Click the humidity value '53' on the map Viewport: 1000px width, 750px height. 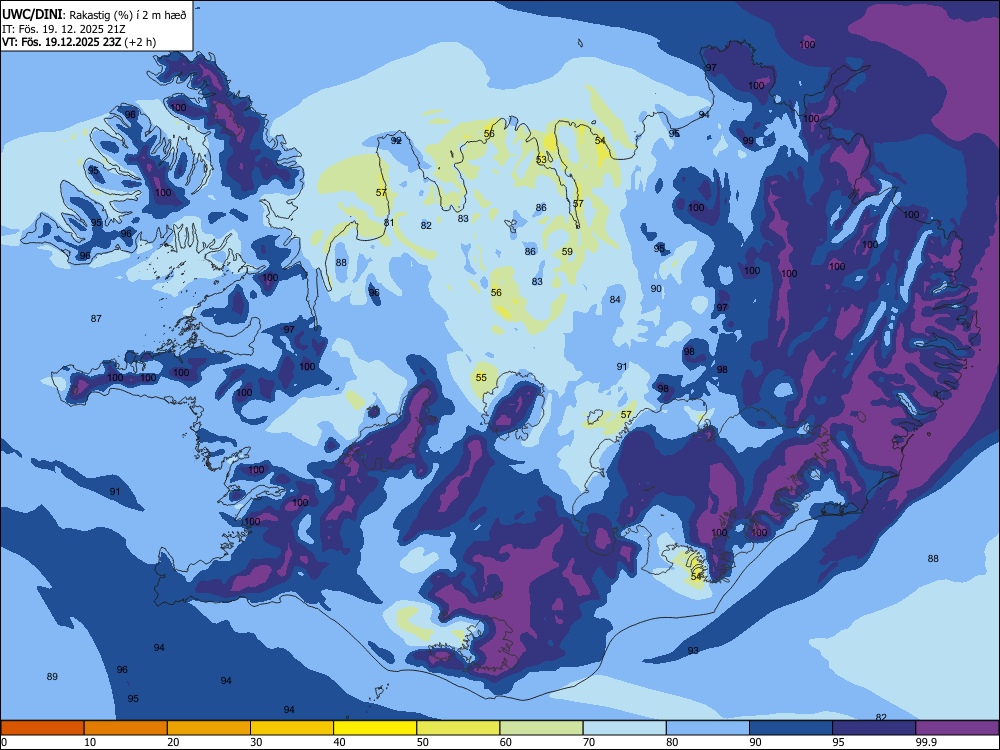[541, 159]
